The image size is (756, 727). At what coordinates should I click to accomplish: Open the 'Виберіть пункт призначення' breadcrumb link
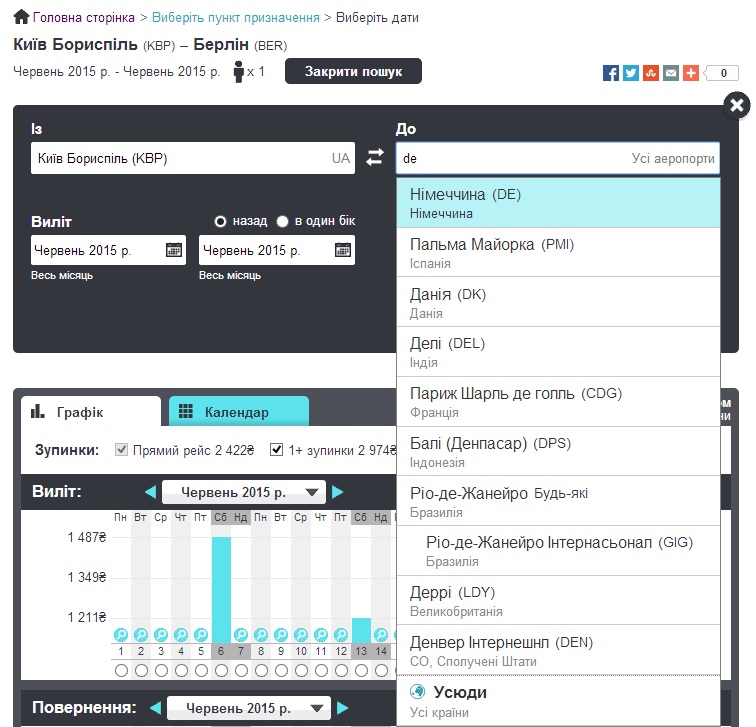click(236, 18)
